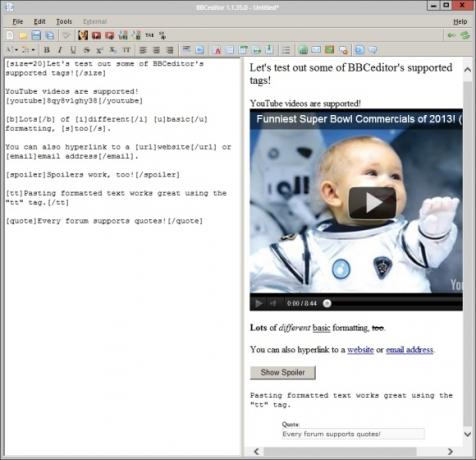Align text right

pyautogui.click(x=169, y=50)
